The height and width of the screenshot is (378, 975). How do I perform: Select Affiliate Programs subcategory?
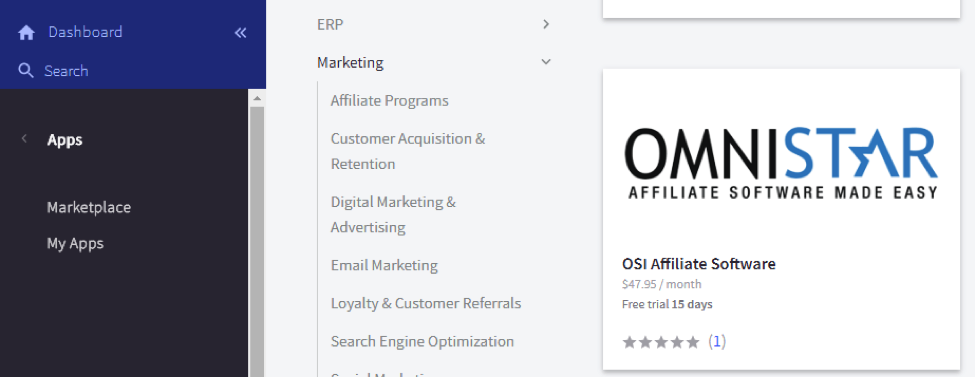coord(389,101)
